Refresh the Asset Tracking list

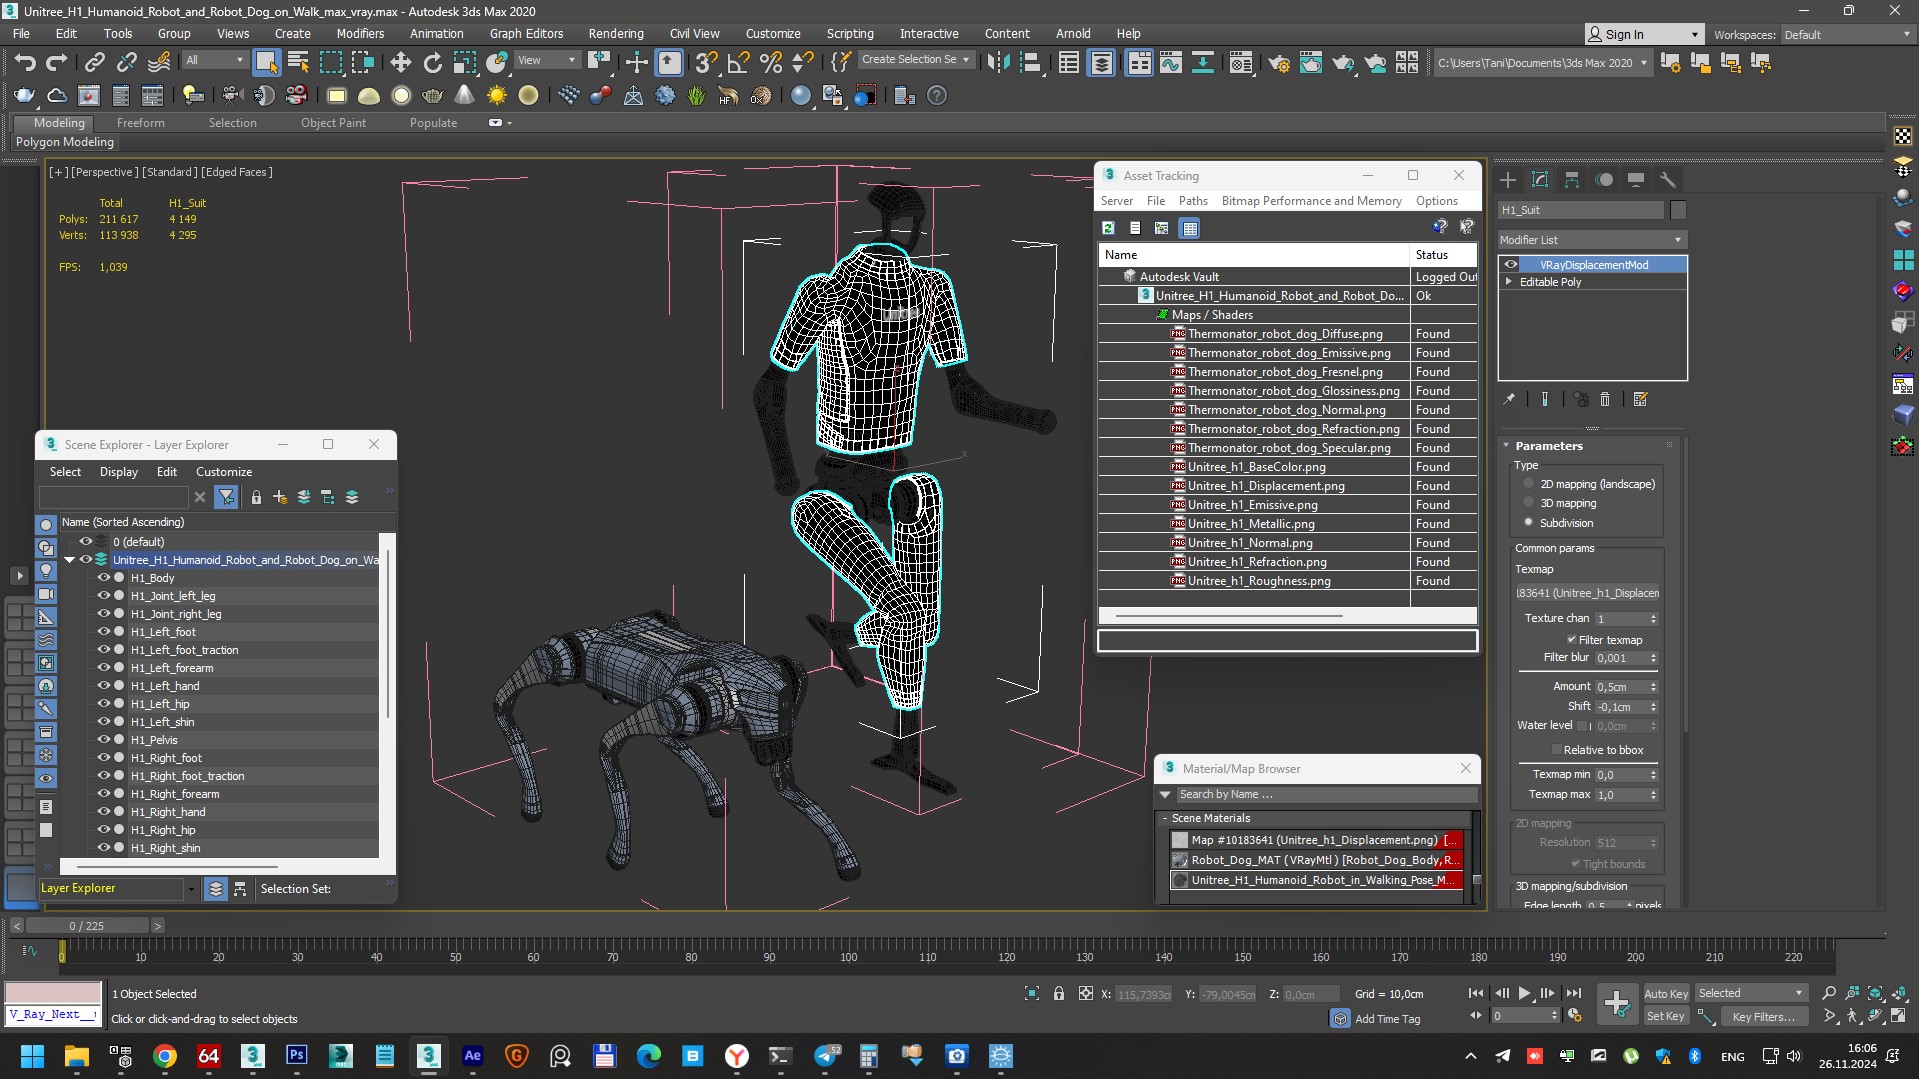point(1108,228)
